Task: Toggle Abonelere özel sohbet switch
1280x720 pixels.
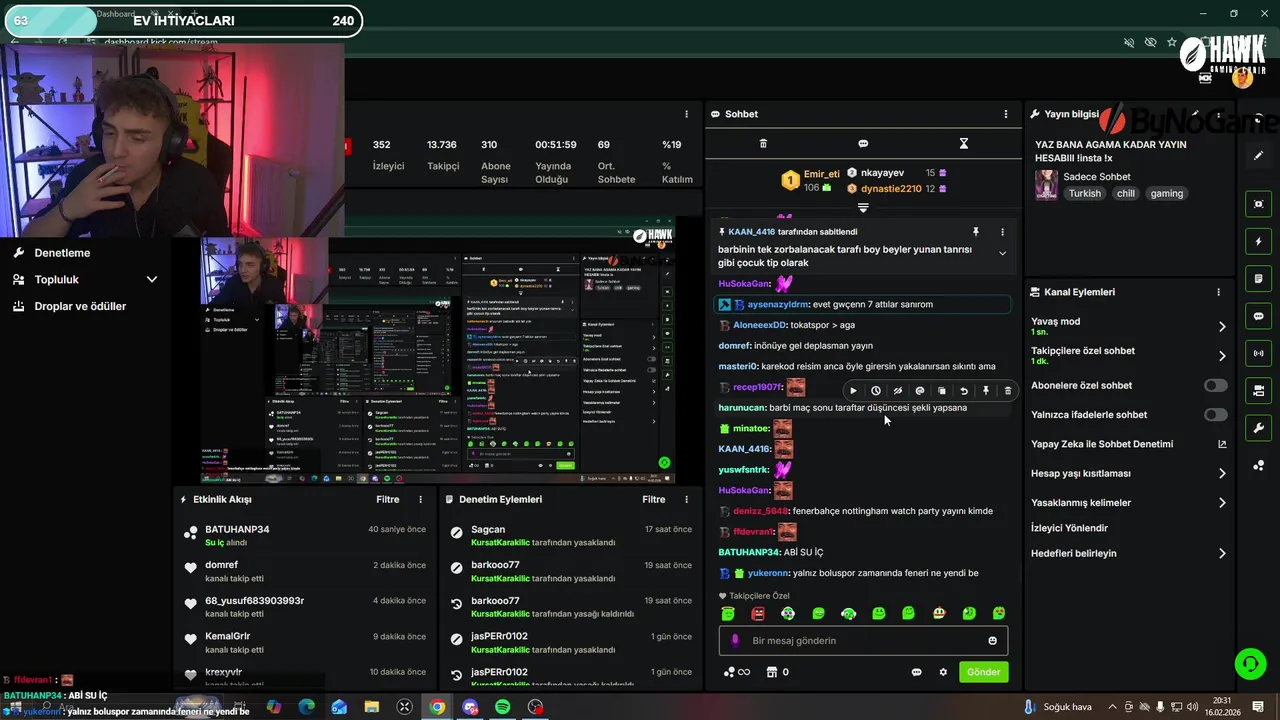Action: pyautogui.click(x=1215, y=385)
